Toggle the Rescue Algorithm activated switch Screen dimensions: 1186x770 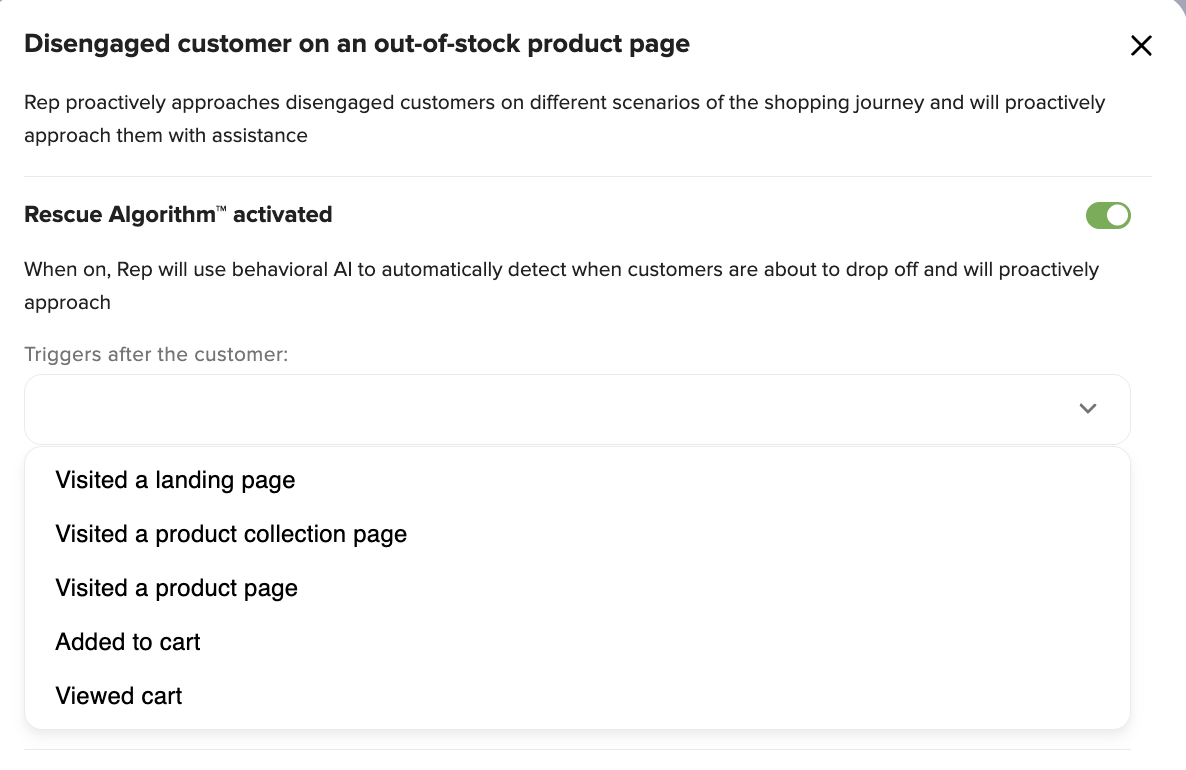(x=1108, y=216)
